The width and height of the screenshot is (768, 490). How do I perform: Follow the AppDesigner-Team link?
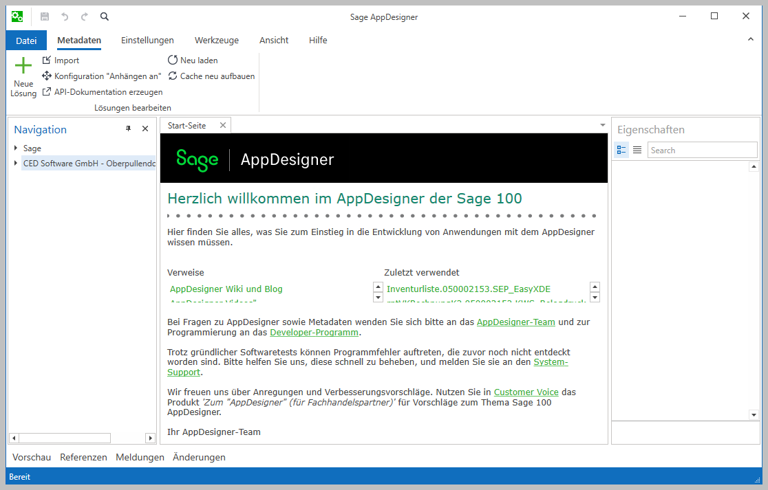coord(516,322)
